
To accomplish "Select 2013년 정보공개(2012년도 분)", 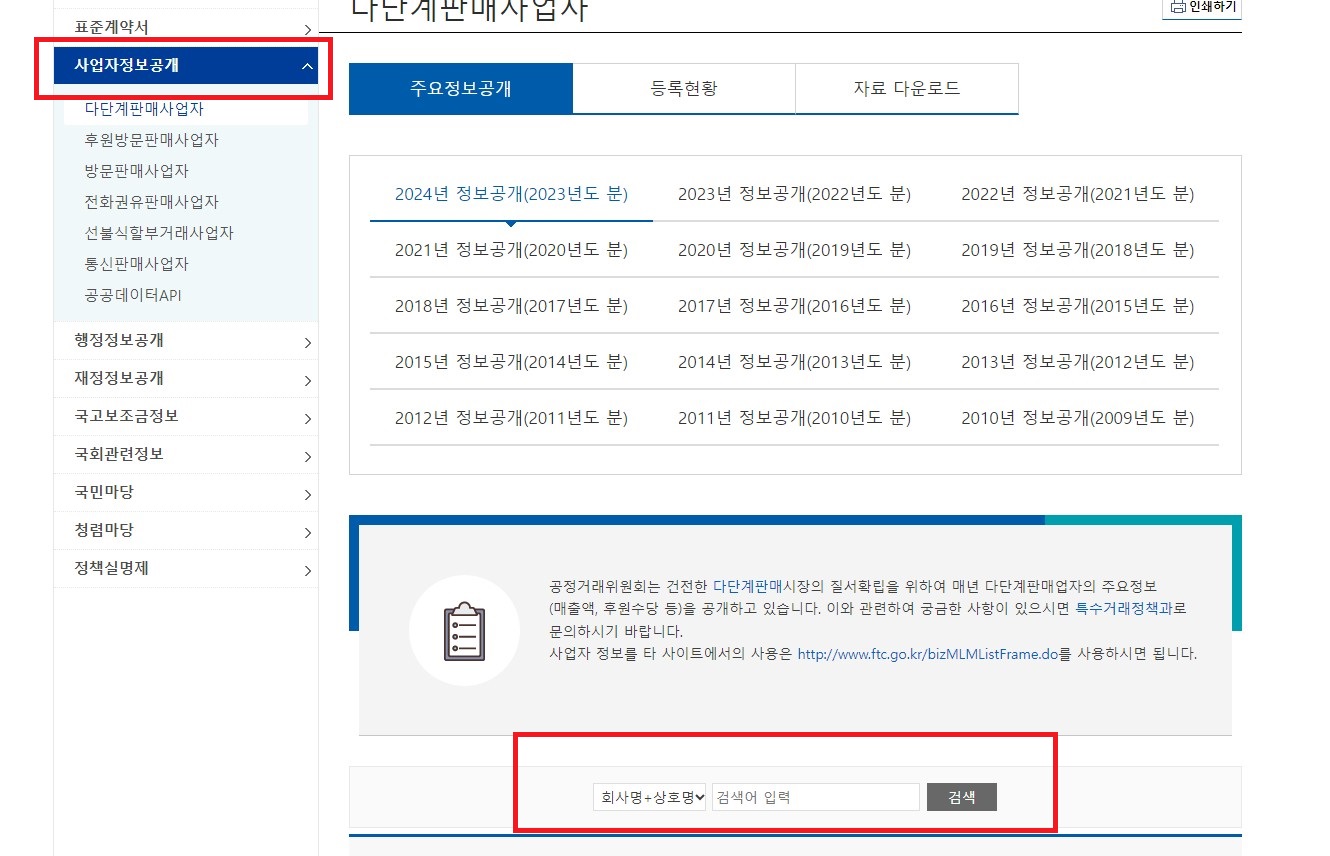I will click(x=1078, y=362).
